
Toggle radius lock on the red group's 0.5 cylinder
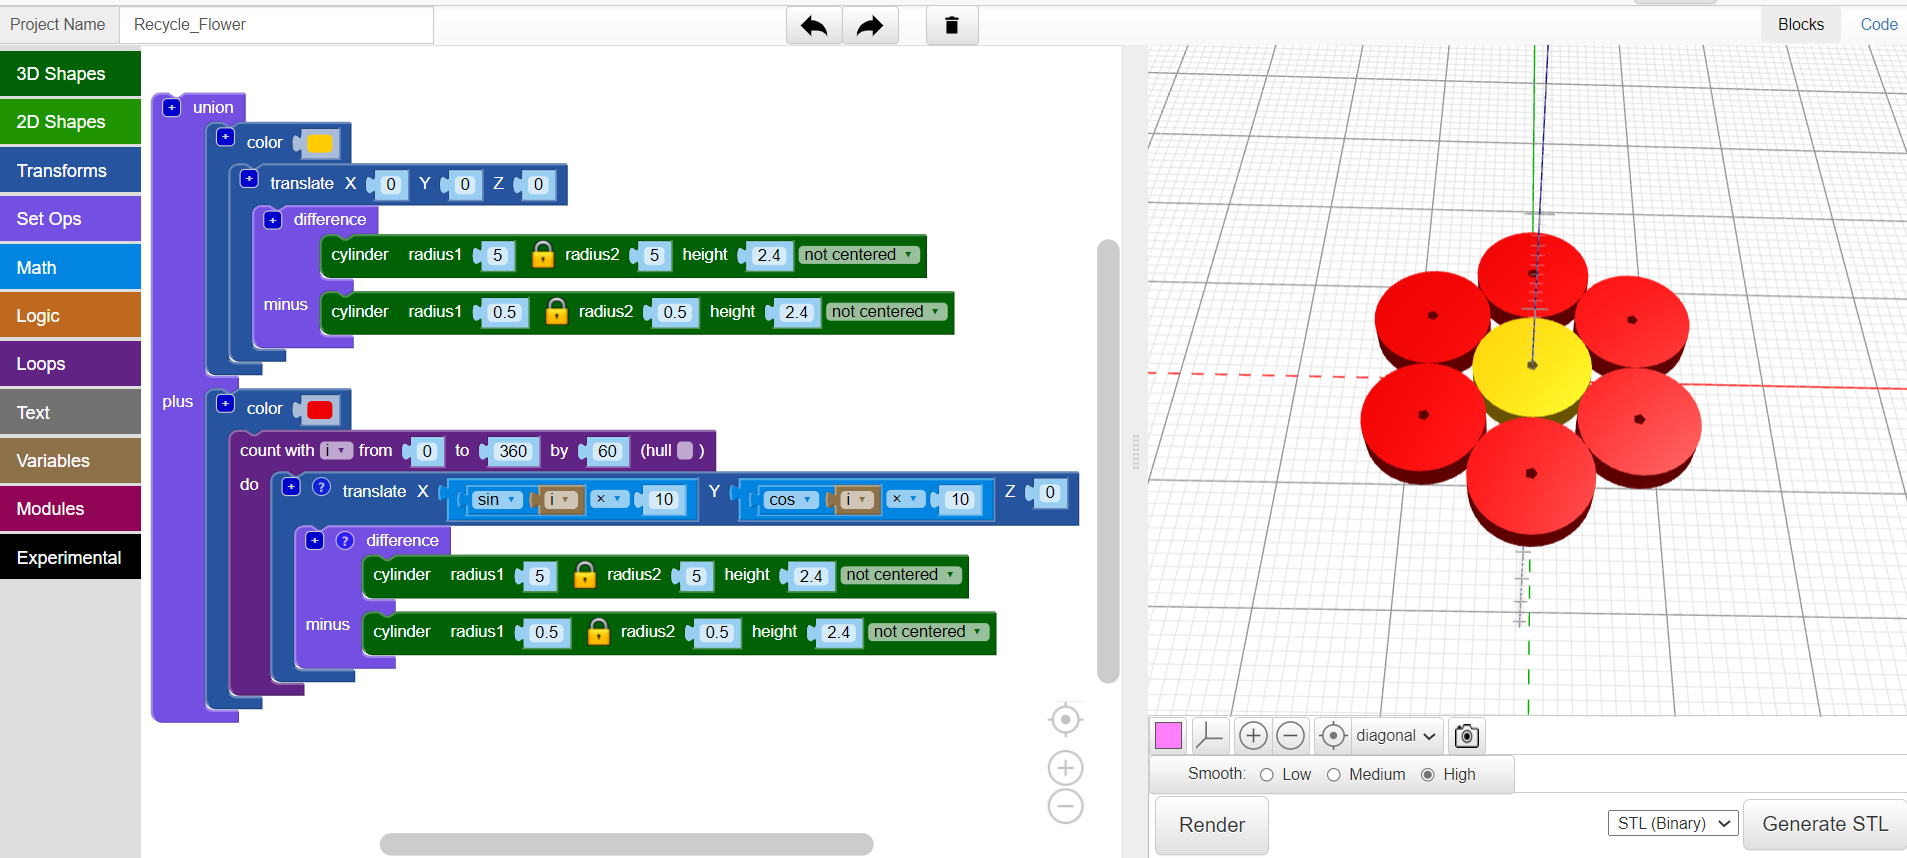click(x=599, y=632)
